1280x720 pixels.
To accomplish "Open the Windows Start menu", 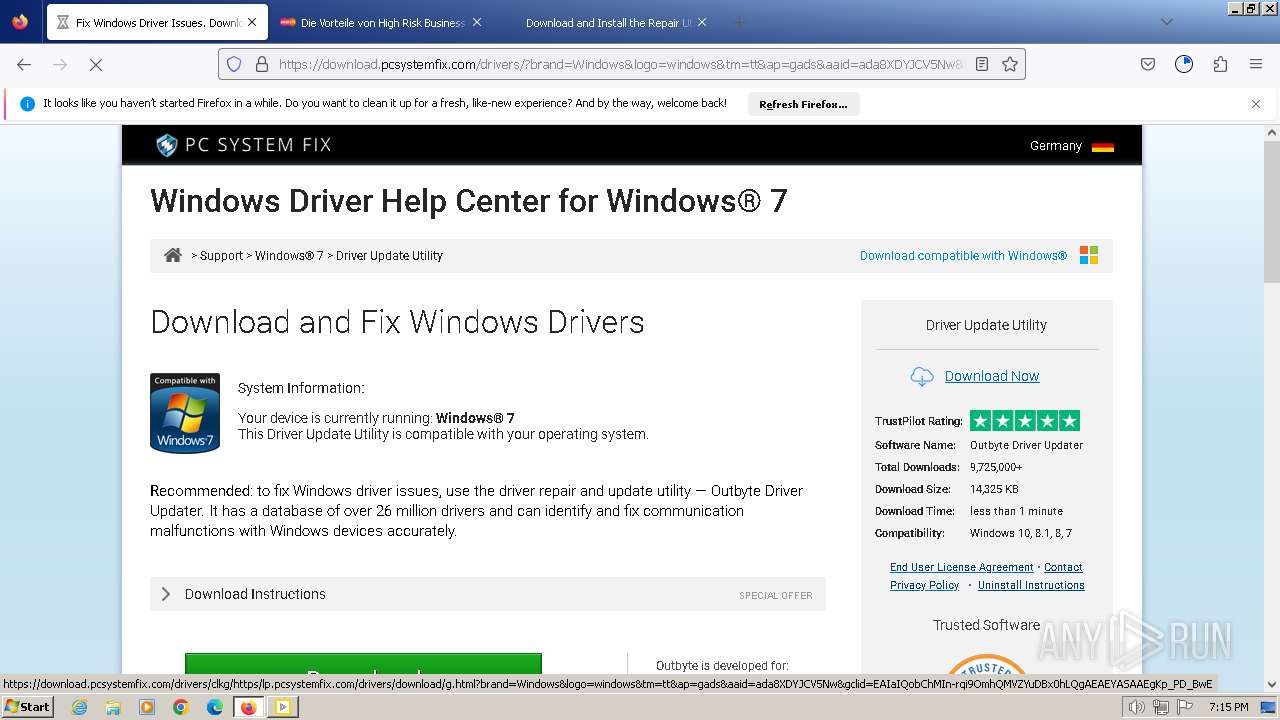I will (27, 706).
